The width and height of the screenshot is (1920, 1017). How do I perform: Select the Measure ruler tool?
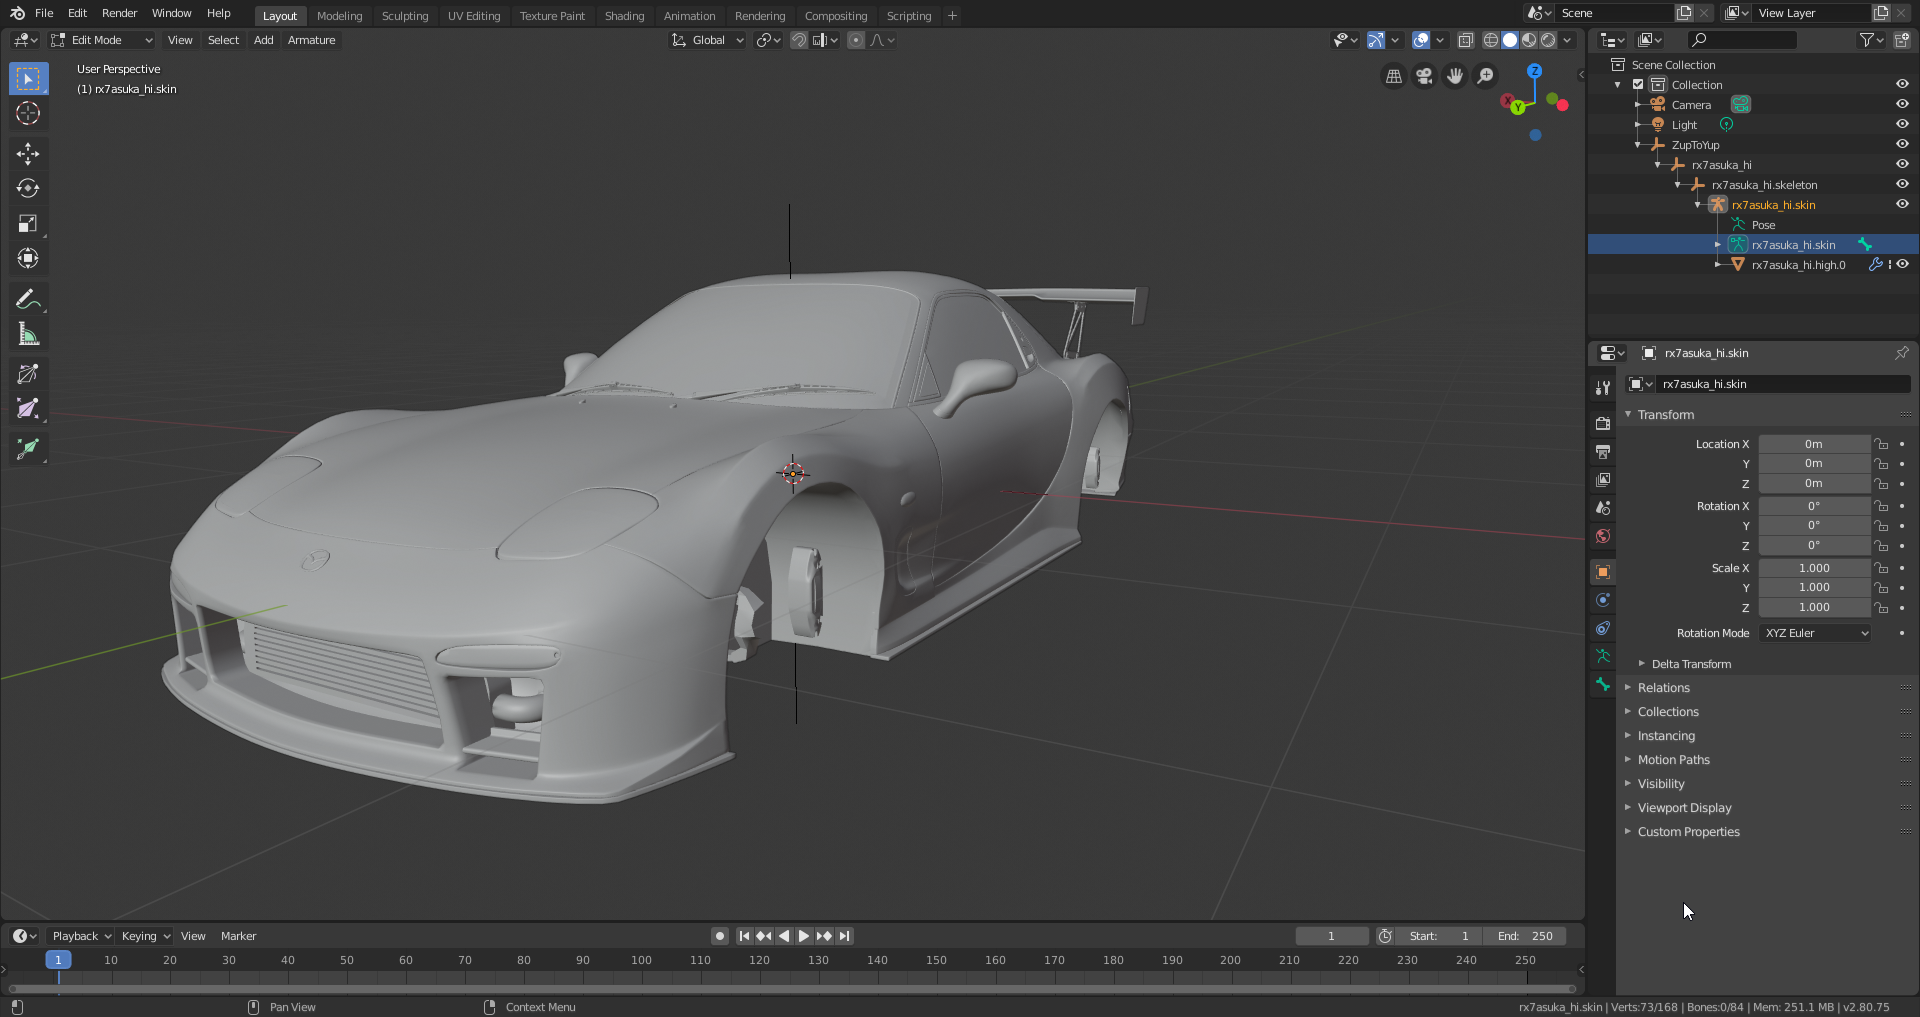(x=28, y=335)
